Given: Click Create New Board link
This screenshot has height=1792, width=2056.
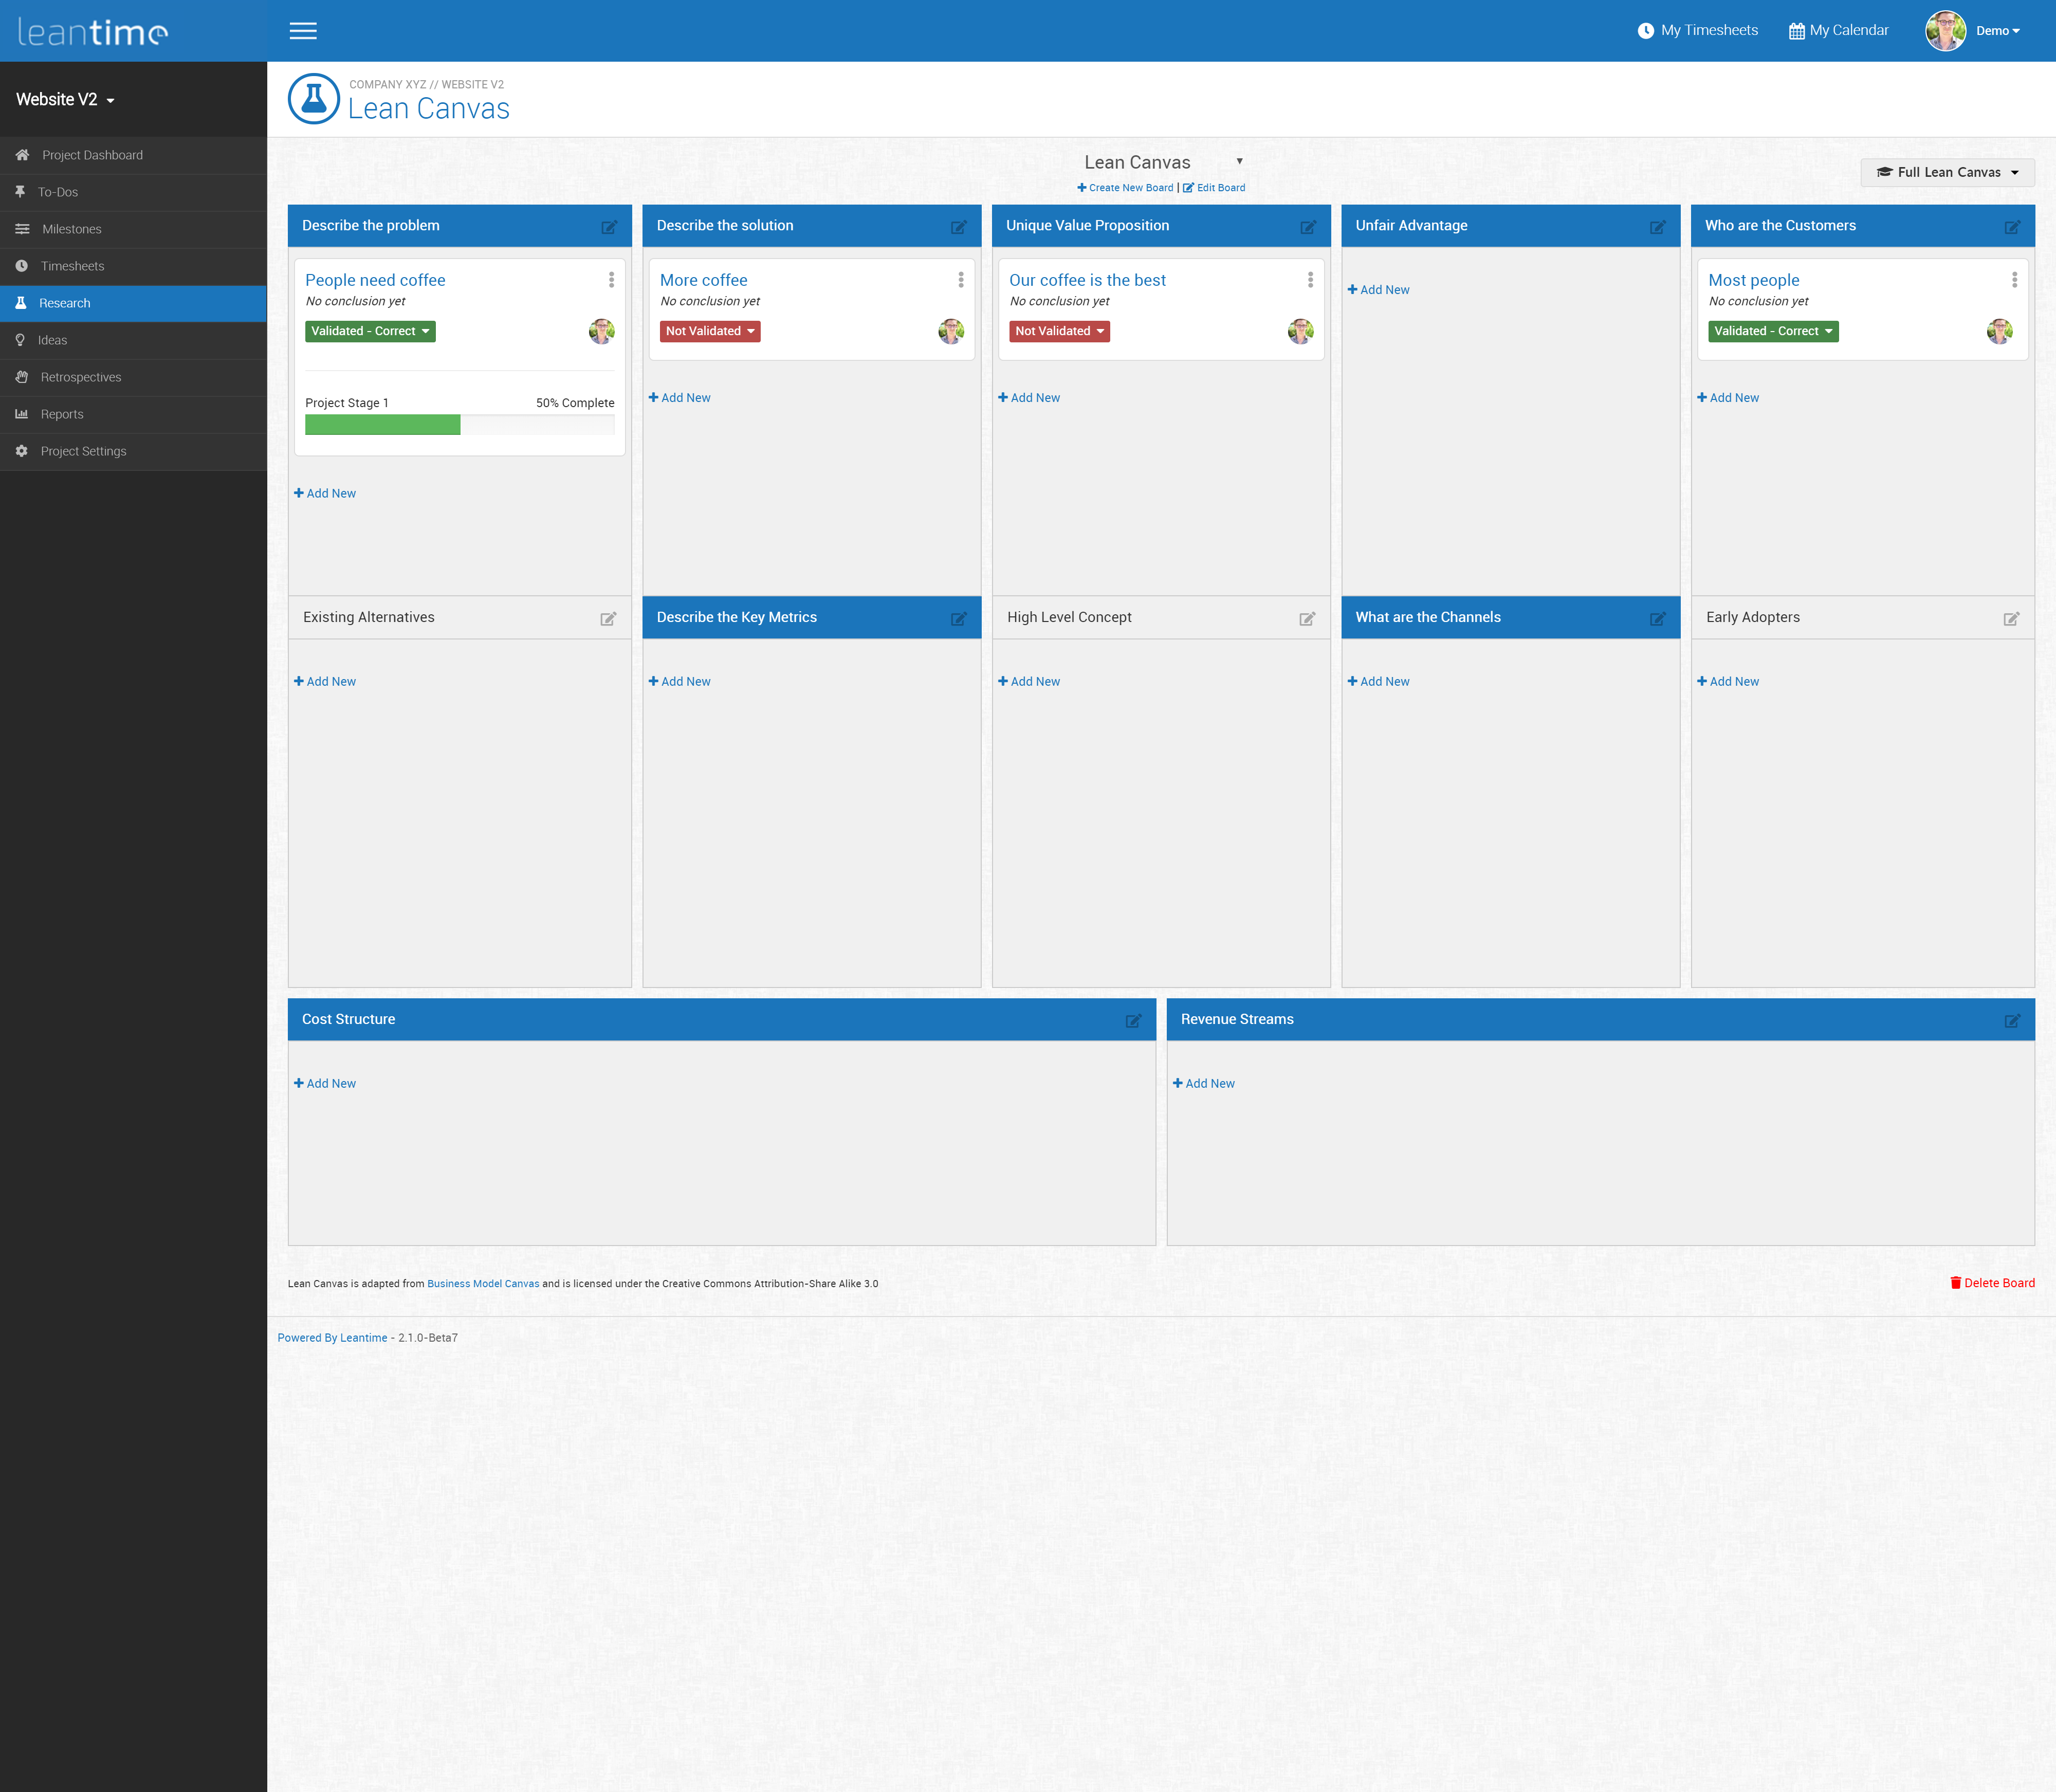Looking at the screenshot, I should tap(1125, 188).
